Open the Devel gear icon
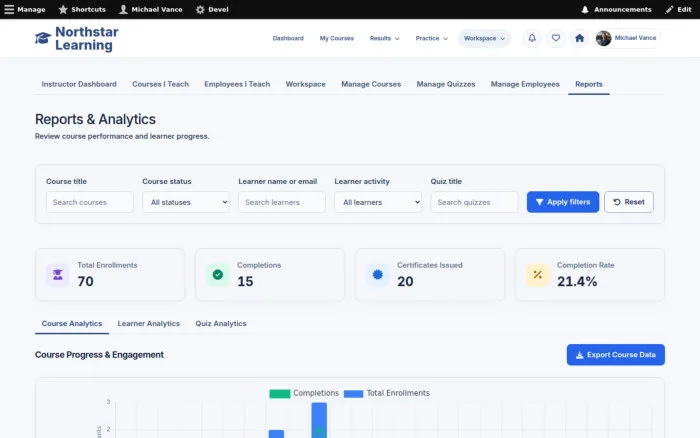Image resolution: width=700 pixels, height=438 pixels. point(200,9)
